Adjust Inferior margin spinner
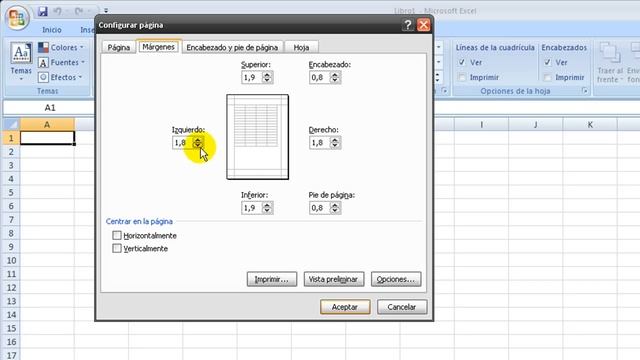Screen dimensions: 640x360 [267, 208]
